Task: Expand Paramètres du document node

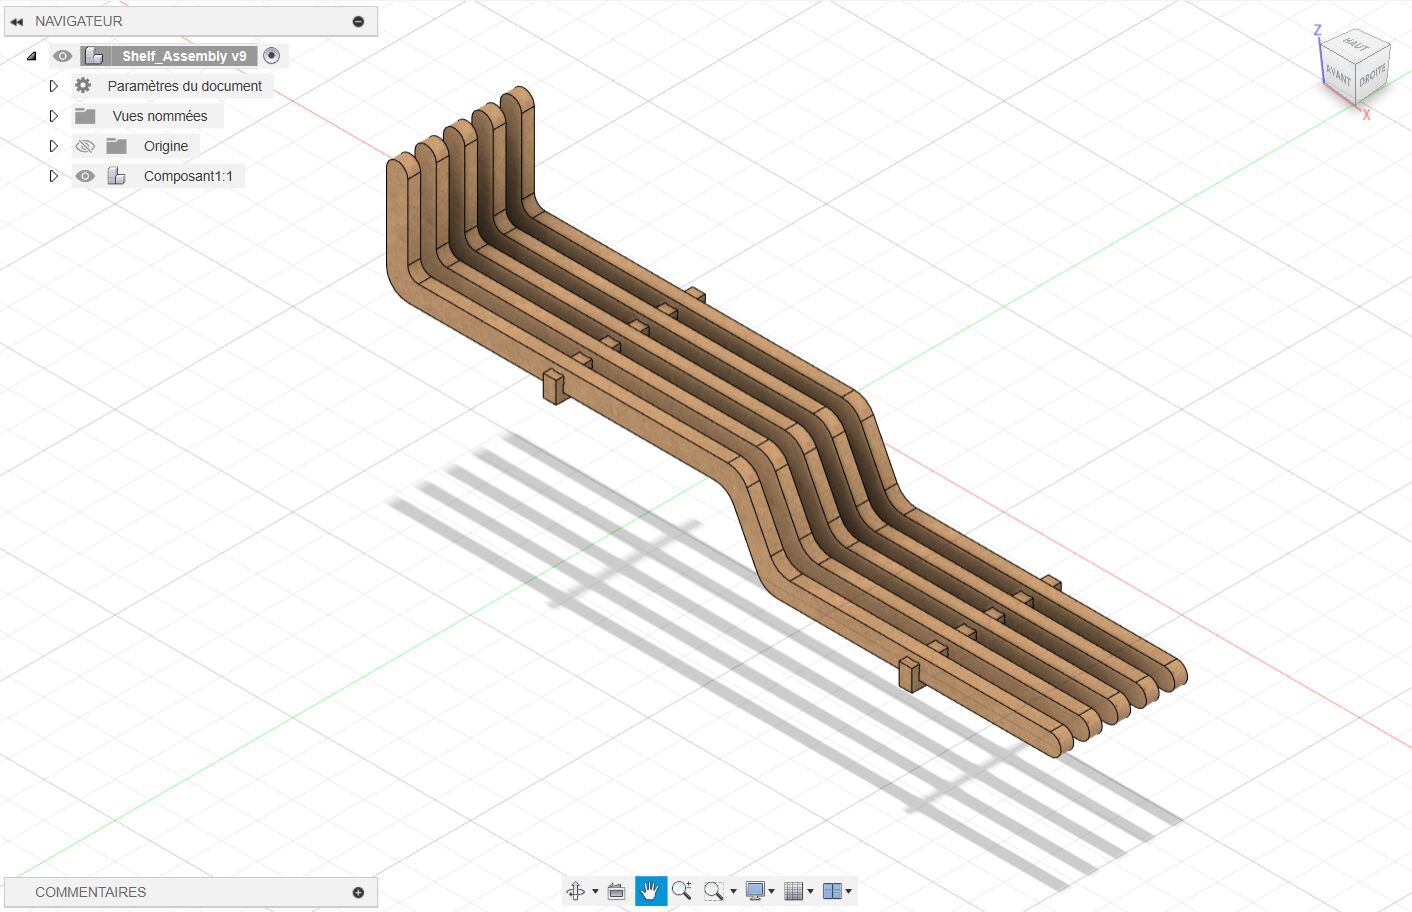Action: pos(54,86)
